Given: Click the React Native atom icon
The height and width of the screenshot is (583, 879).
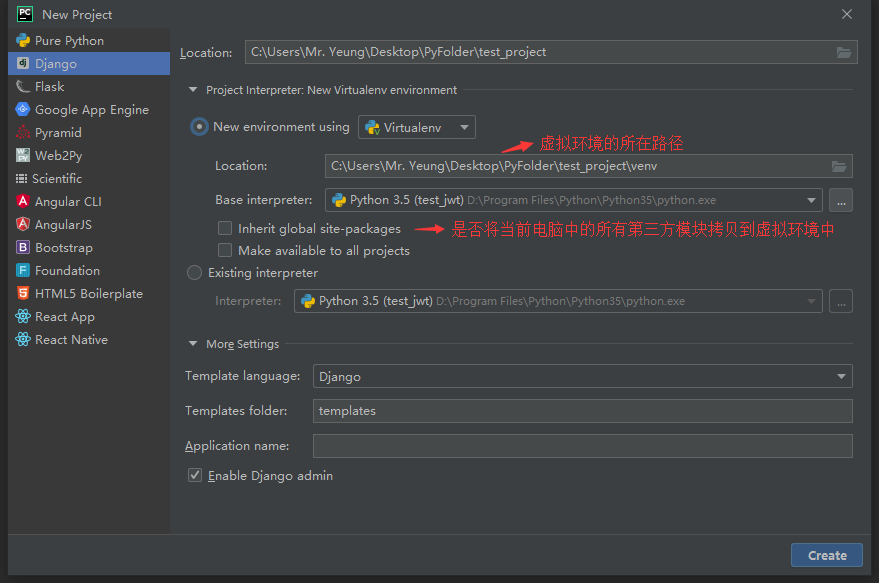Looking at the screenshot, I should (23, 339).
